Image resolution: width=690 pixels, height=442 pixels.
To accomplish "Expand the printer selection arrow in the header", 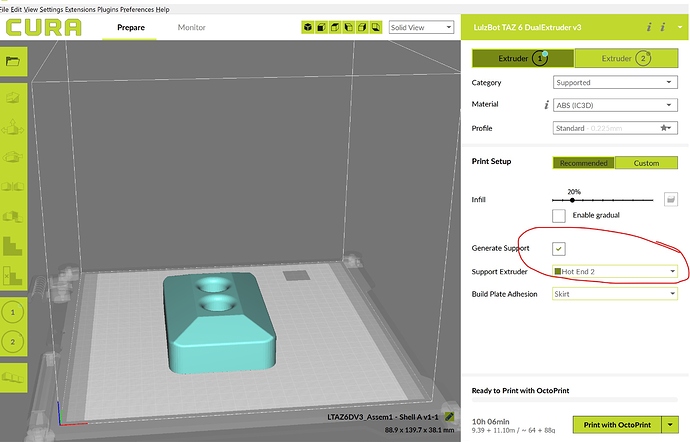I will click(680, 27).
